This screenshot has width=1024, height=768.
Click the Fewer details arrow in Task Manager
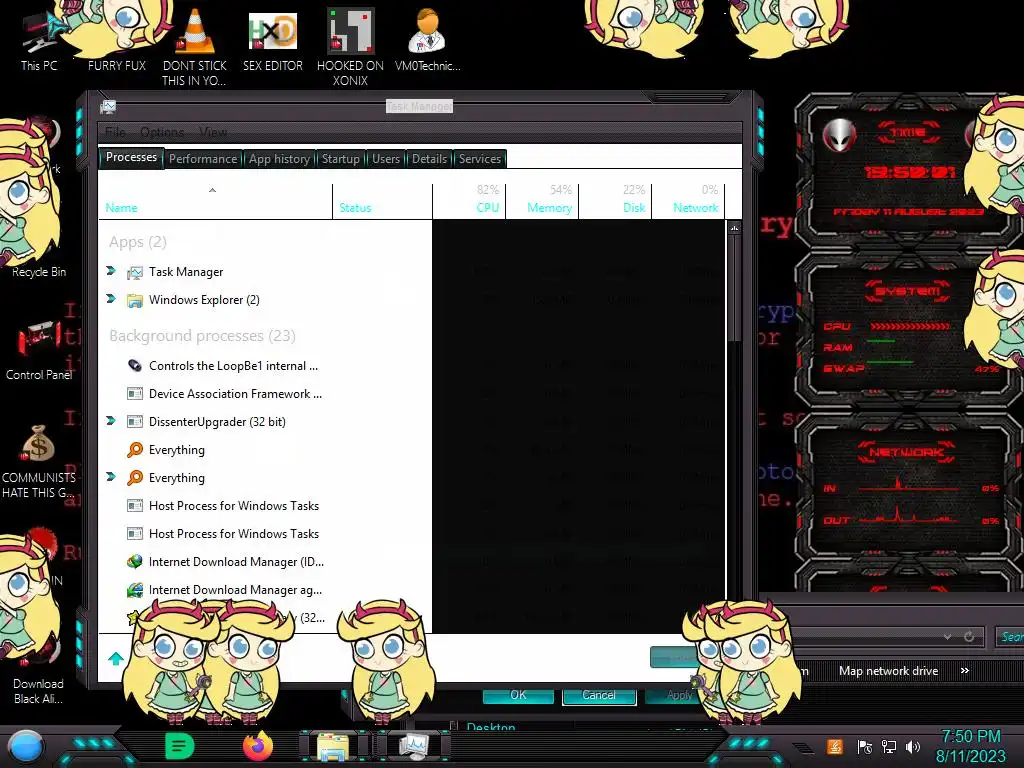[x=116, y=658]
